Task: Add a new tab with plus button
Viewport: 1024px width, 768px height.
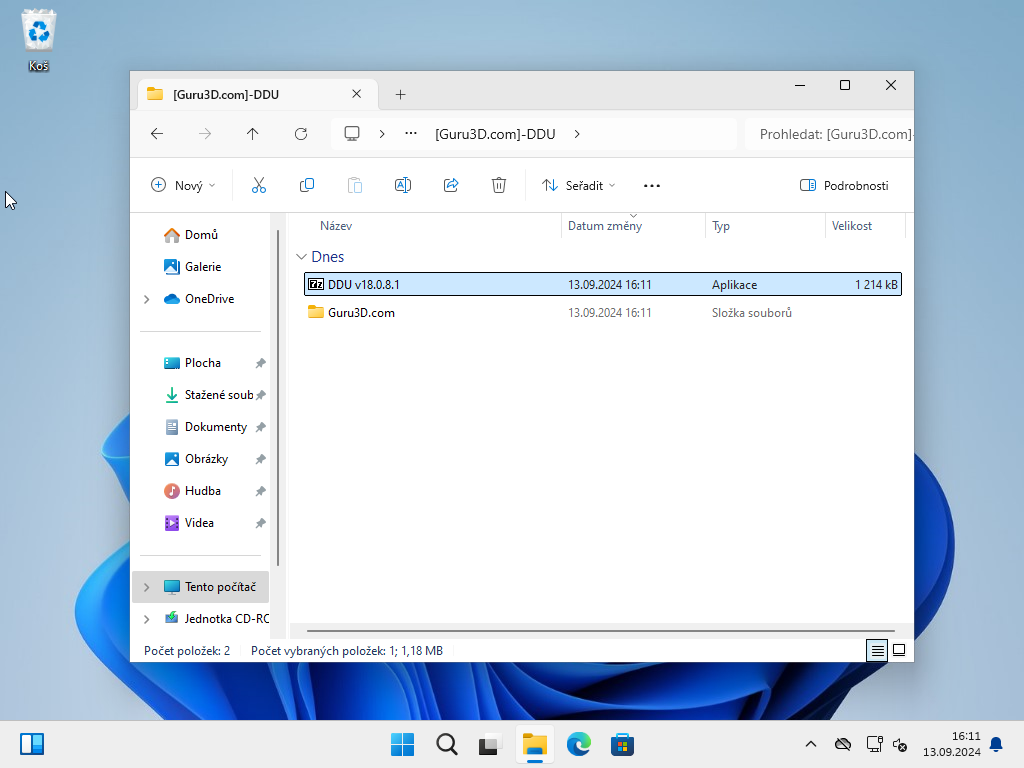Action: 400,94
